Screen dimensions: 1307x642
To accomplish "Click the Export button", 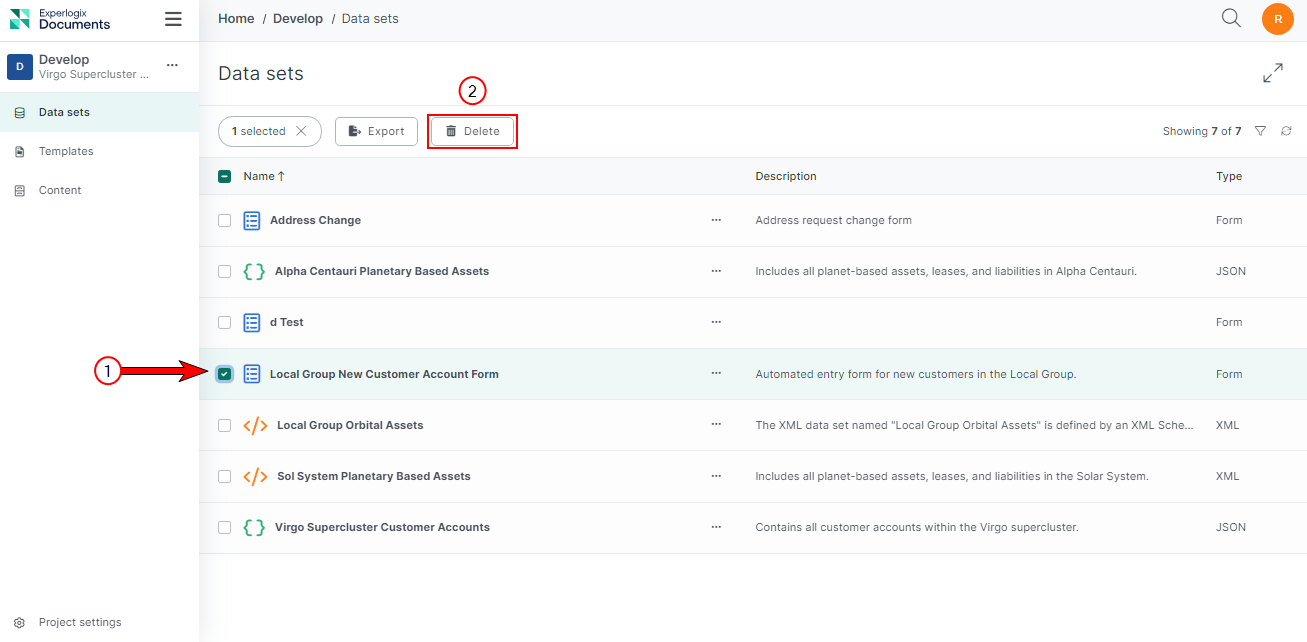I will (x=376, y=131).
